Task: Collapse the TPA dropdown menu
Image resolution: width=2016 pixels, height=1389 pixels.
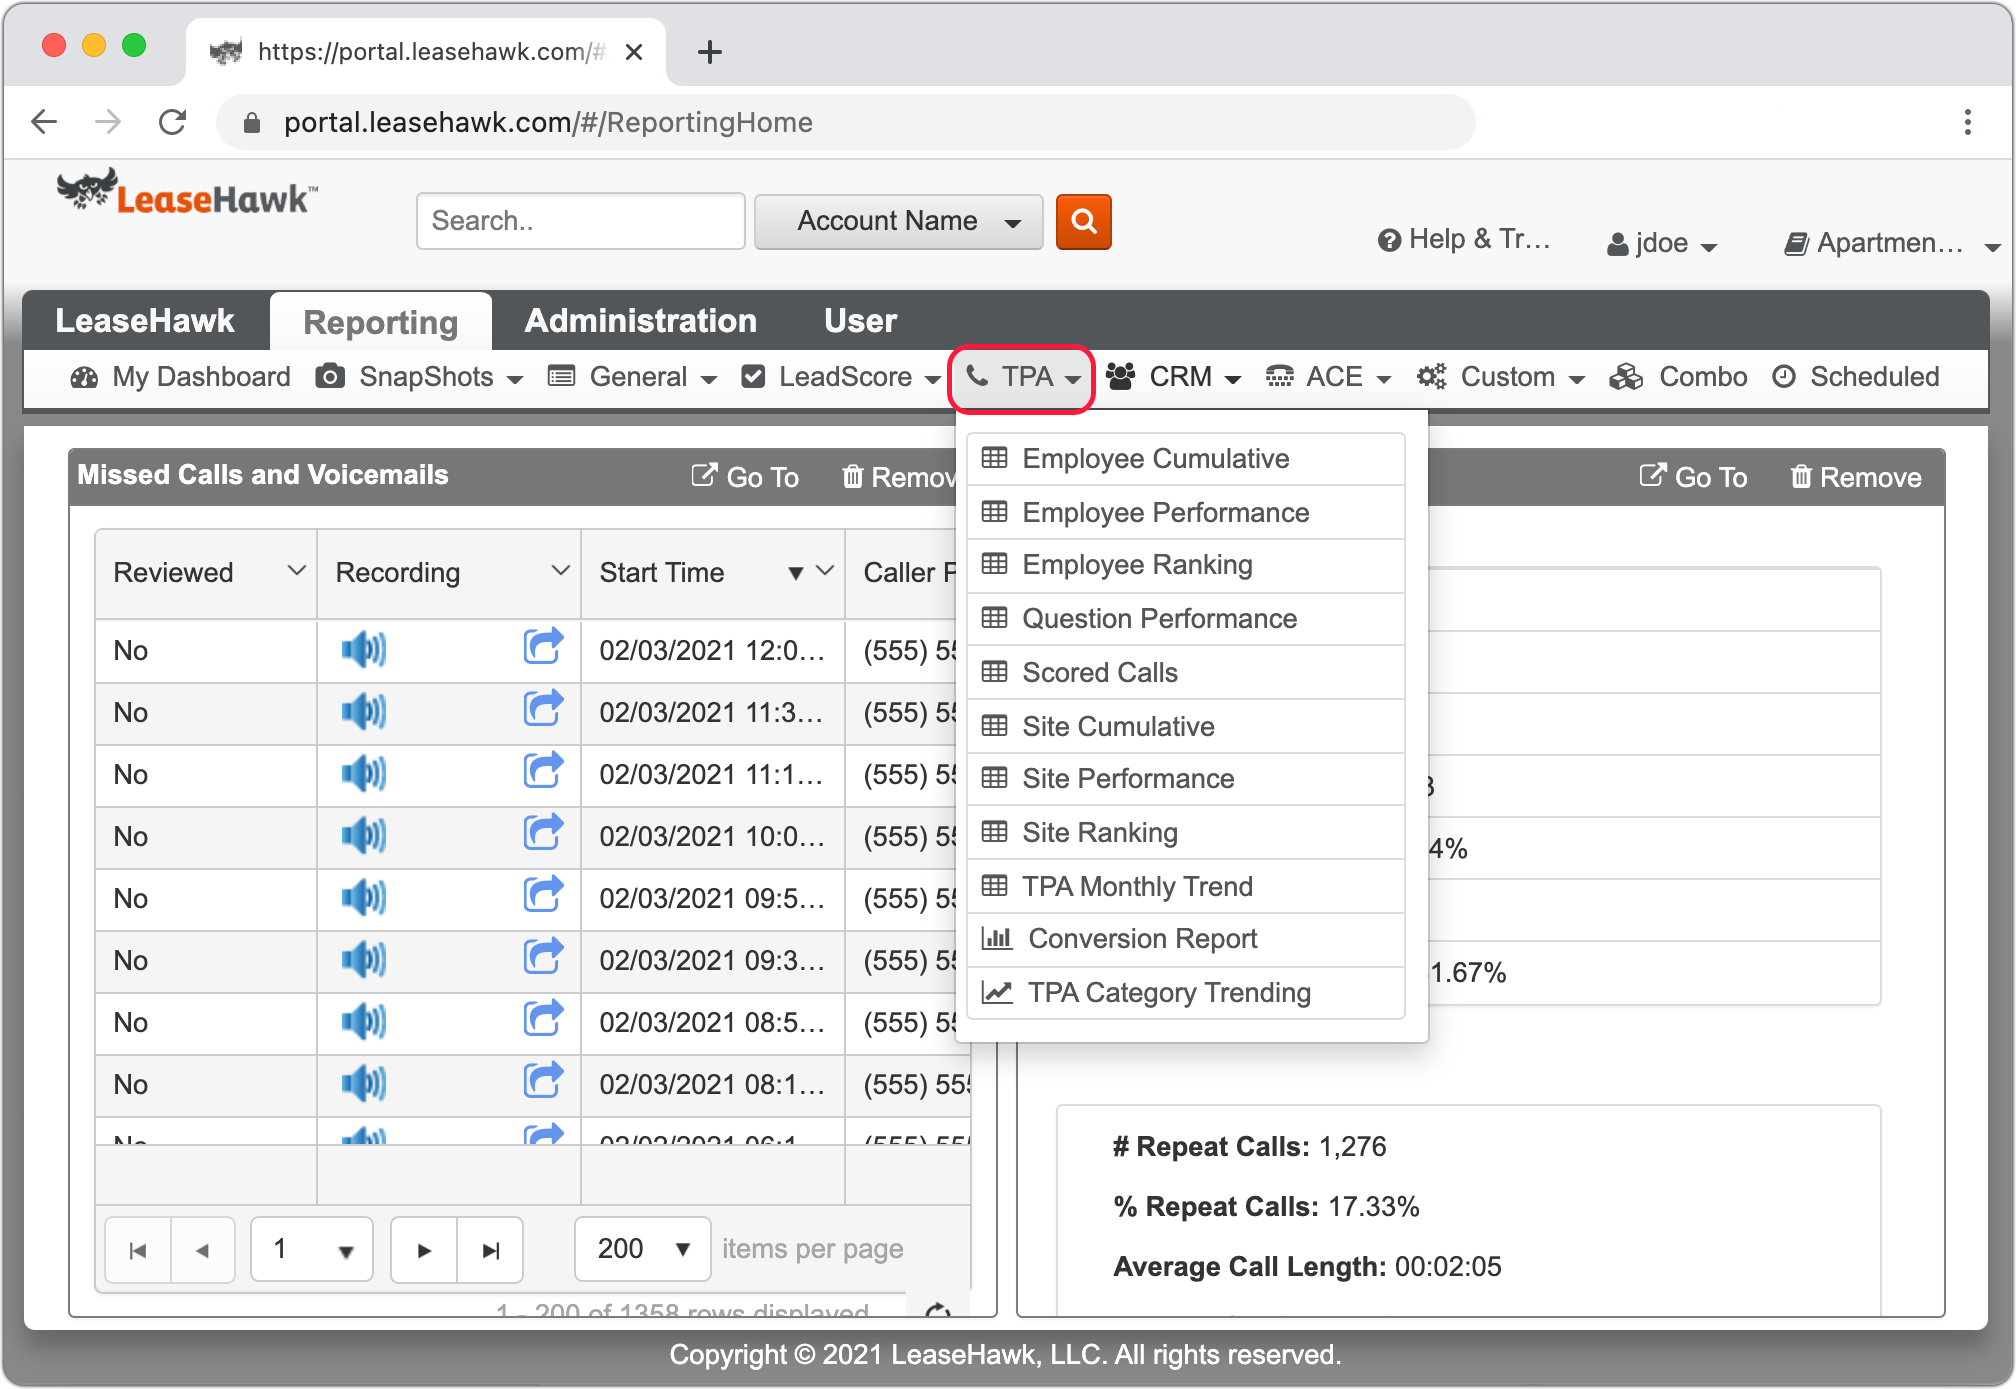Action: (x=1022, y=377)
